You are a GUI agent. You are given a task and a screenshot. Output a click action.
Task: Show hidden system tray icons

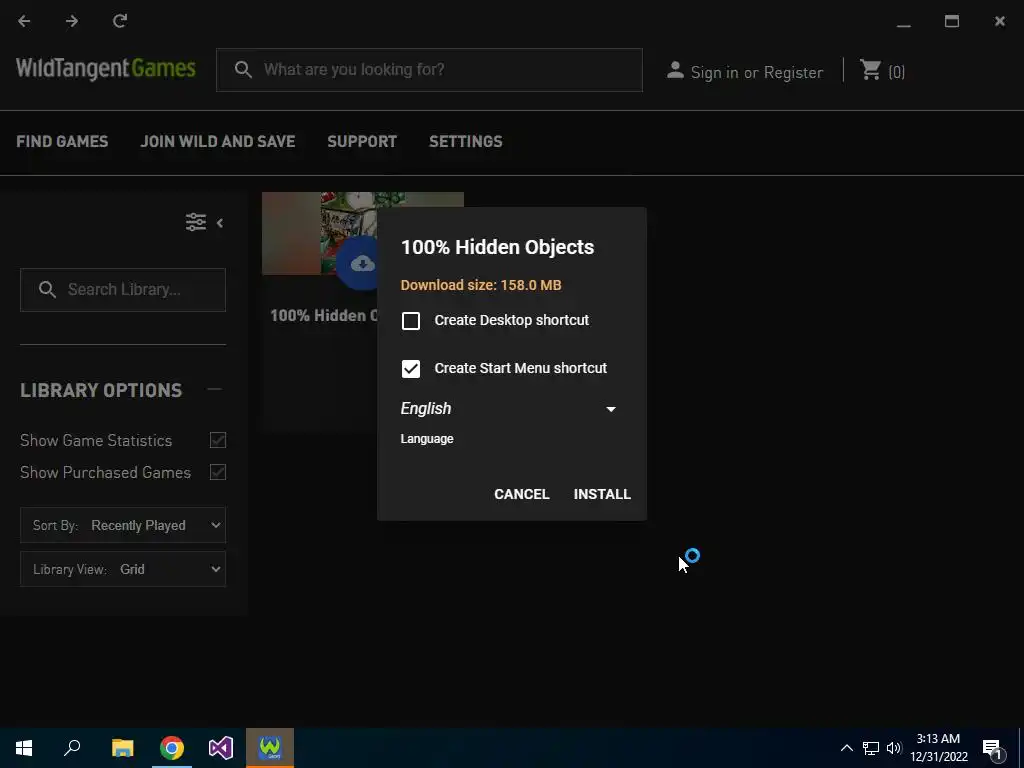pyautogui.click(x=846, y=748)
